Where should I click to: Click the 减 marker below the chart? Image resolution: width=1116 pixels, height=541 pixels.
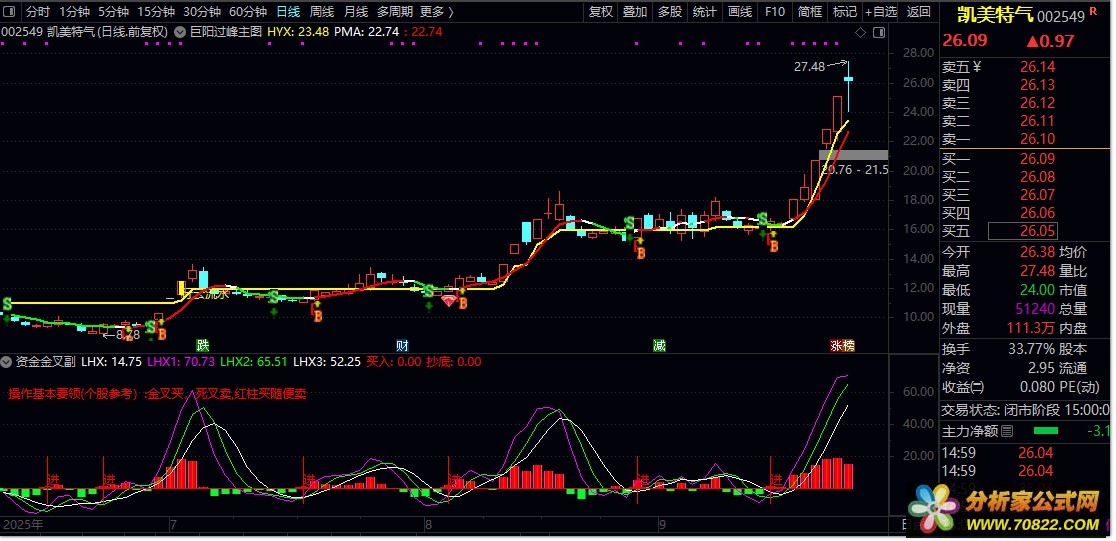point(660,346)
